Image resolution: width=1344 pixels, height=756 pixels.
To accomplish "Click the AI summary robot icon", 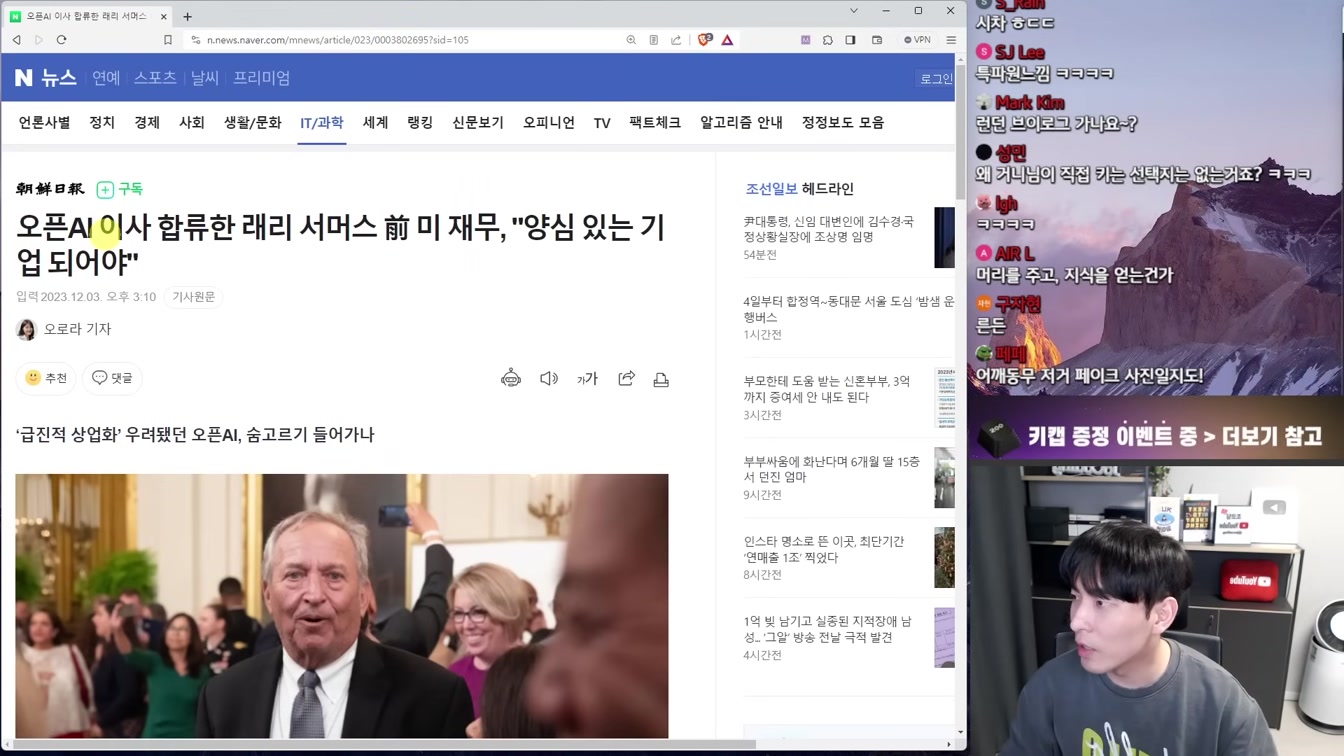I will click(511, 379).
